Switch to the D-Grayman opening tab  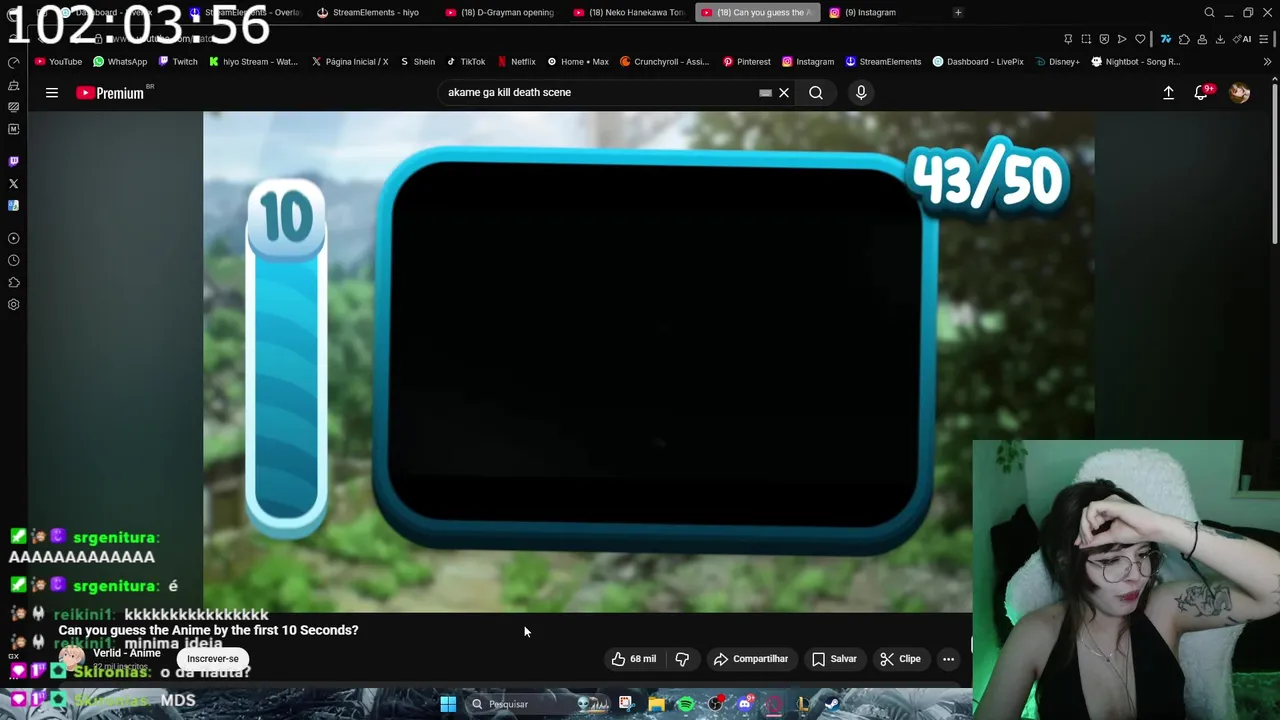tap(500, 12)
